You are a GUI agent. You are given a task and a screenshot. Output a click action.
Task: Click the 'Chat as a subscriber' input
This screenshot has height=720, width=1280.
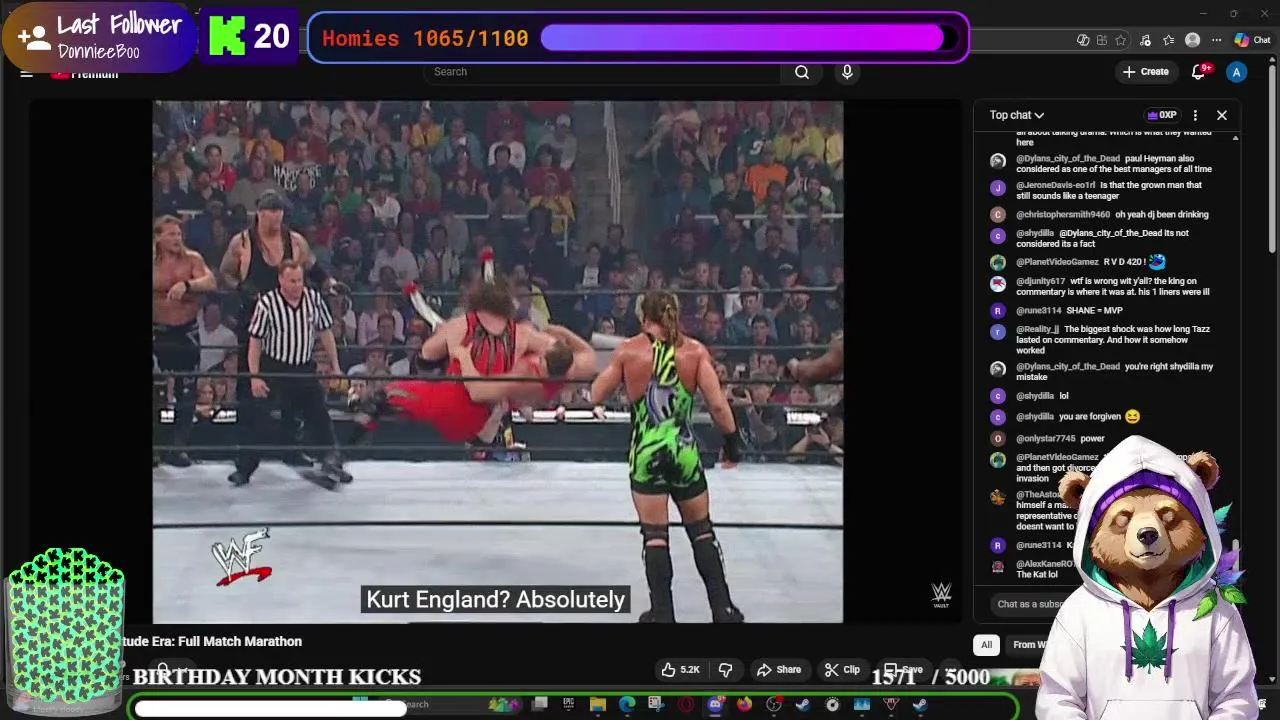tap(1030, 604)
